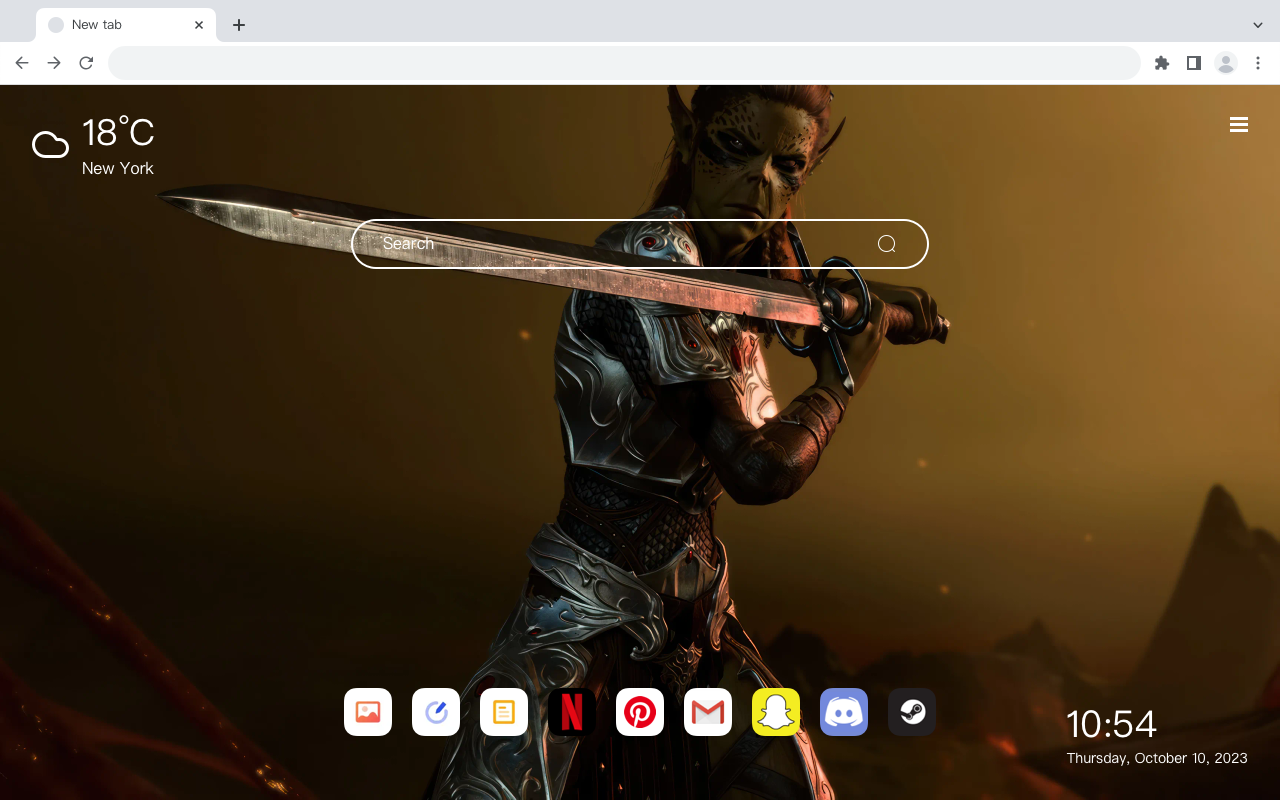Click into the page Search field

pyautogui.click(x=640, y=244)
